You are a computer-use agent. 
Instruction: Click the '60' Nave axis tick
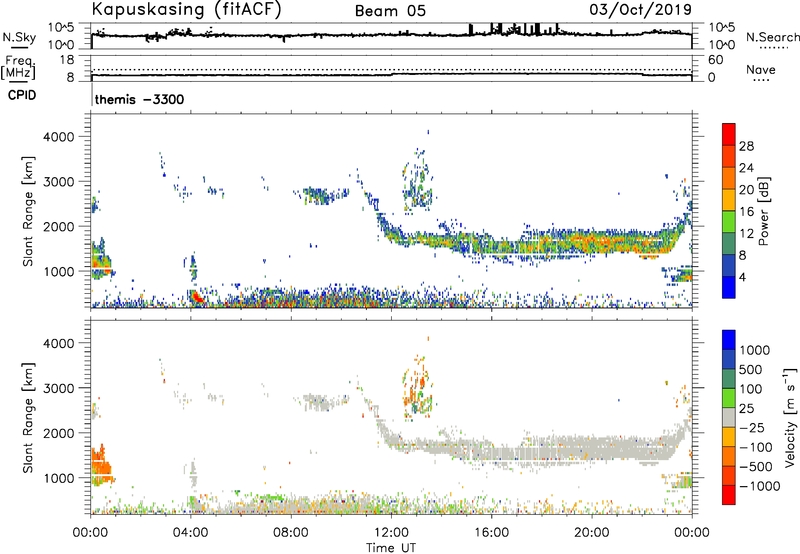(716, 60)
